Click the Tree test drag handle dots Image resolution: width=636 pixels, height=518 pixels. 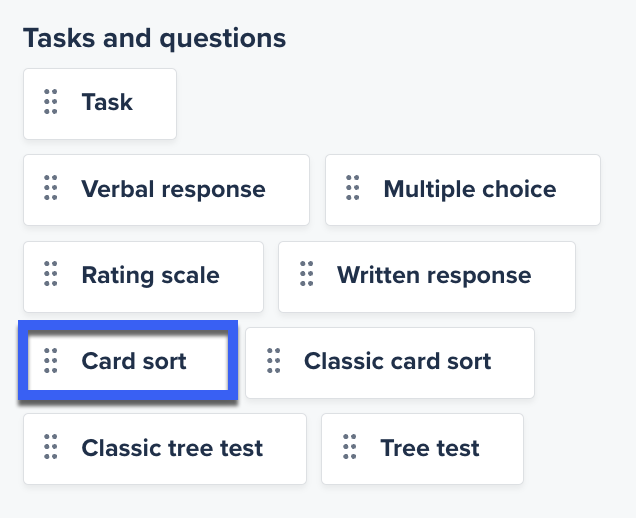click(350, 448)
